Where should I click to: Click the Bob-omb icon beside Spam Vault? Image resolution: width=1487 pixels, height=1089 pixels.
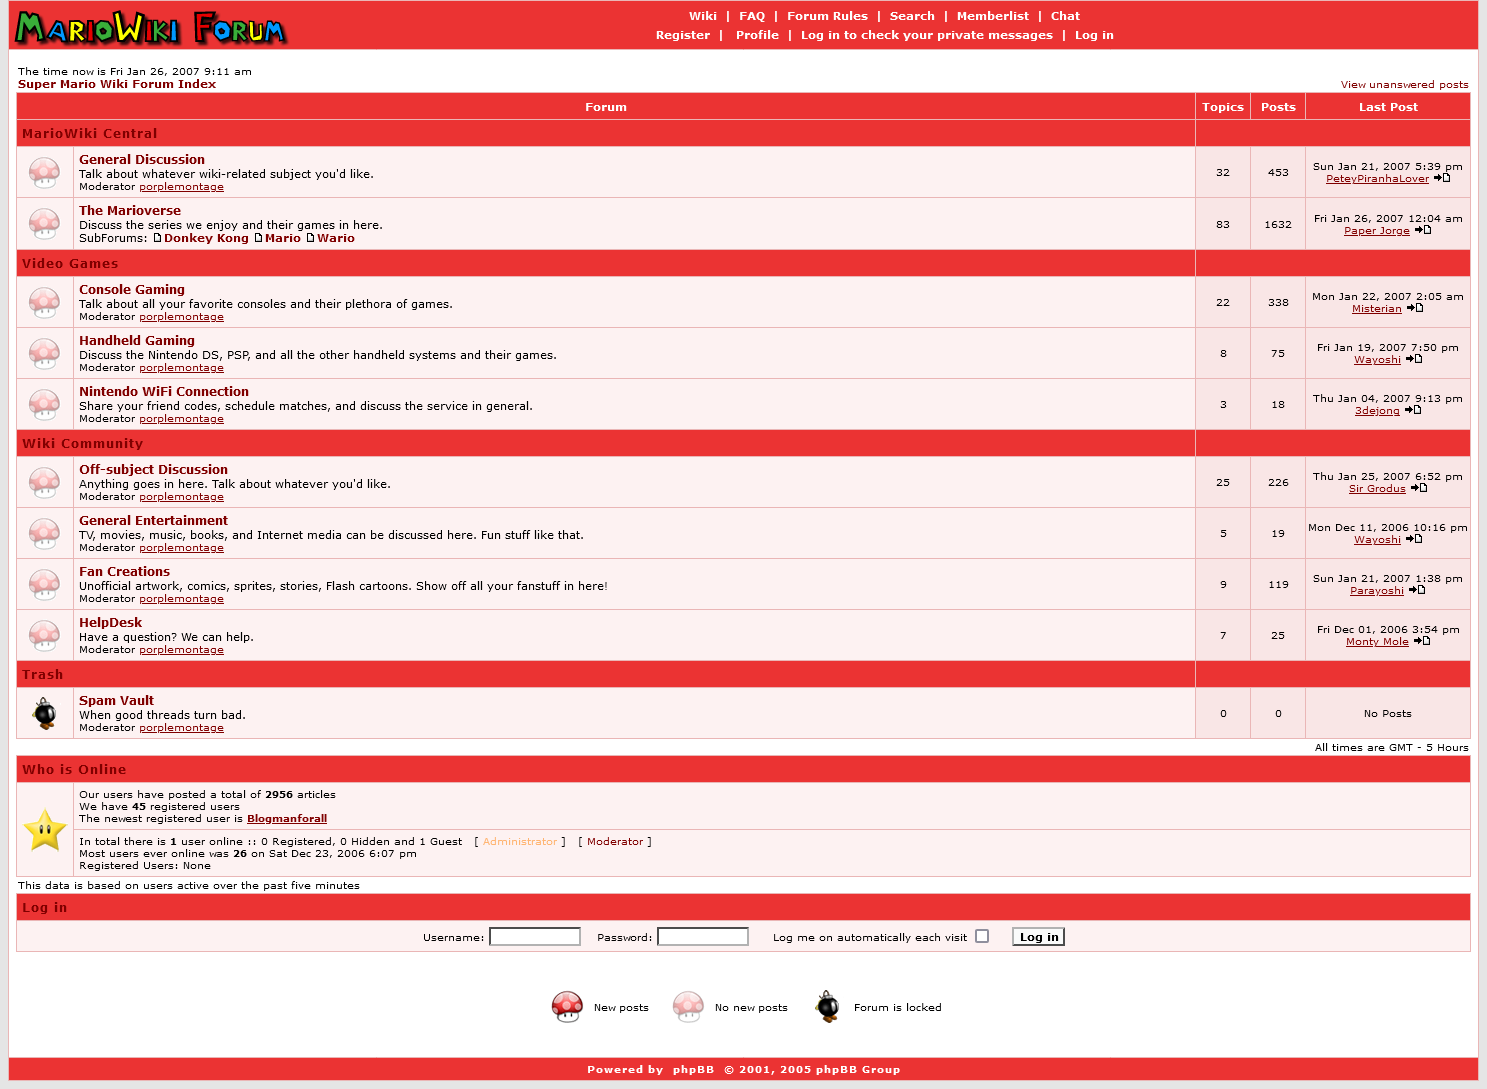44,713
